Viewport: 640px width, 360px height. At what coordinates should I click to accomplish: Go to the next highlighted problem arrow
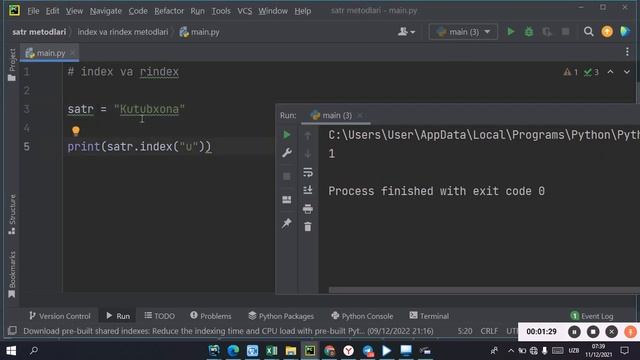(627, 72)
